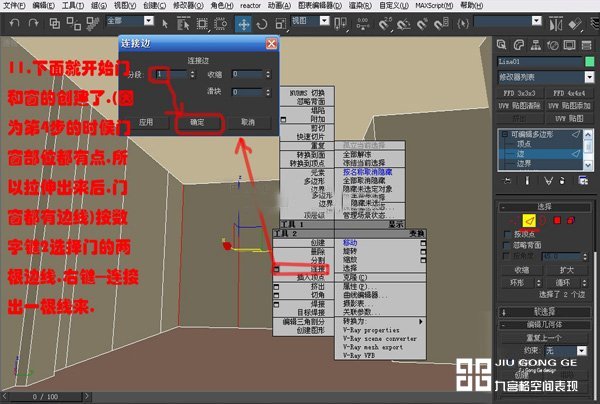Collapse the 编辑几何体 rollout header
Image resolution: width=600 pixels, height=404 pixels.
tap(544, 325)
